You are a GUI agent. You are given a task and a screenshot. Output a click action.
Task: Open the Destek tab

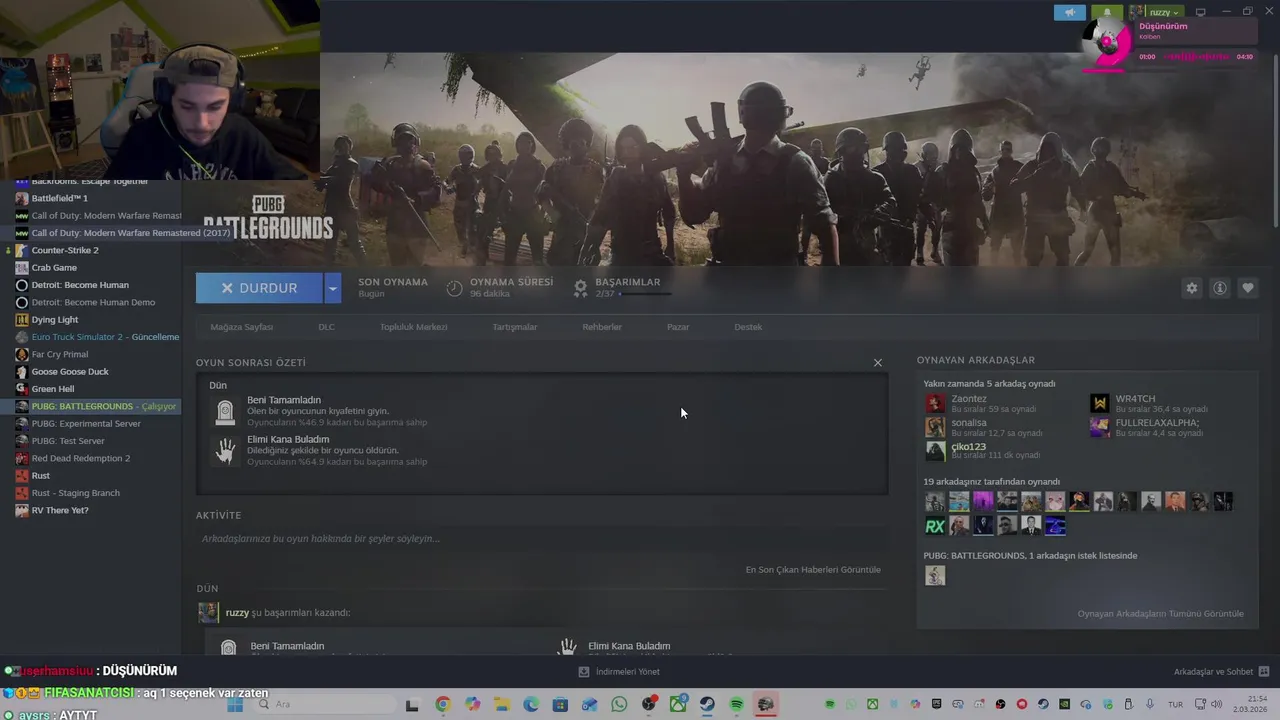748,327
